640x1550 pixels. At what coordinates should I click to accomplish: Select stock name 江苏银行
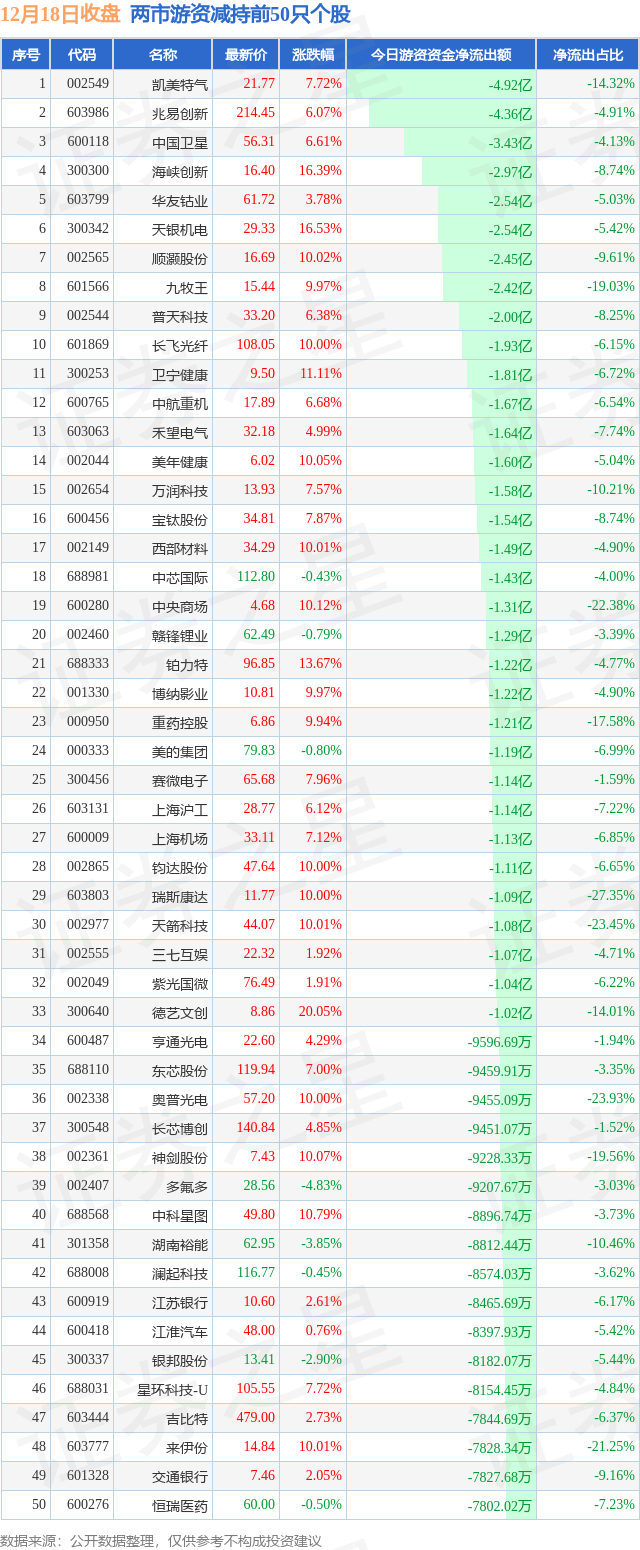pos(180,1302)
